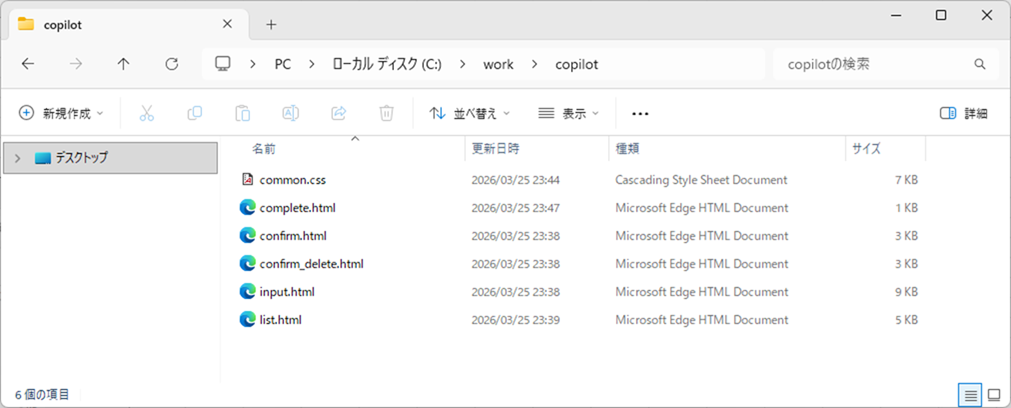The image size is (1011, 408).
Task: Click the Rename icon in toolbar
Action: coord(291,113)
